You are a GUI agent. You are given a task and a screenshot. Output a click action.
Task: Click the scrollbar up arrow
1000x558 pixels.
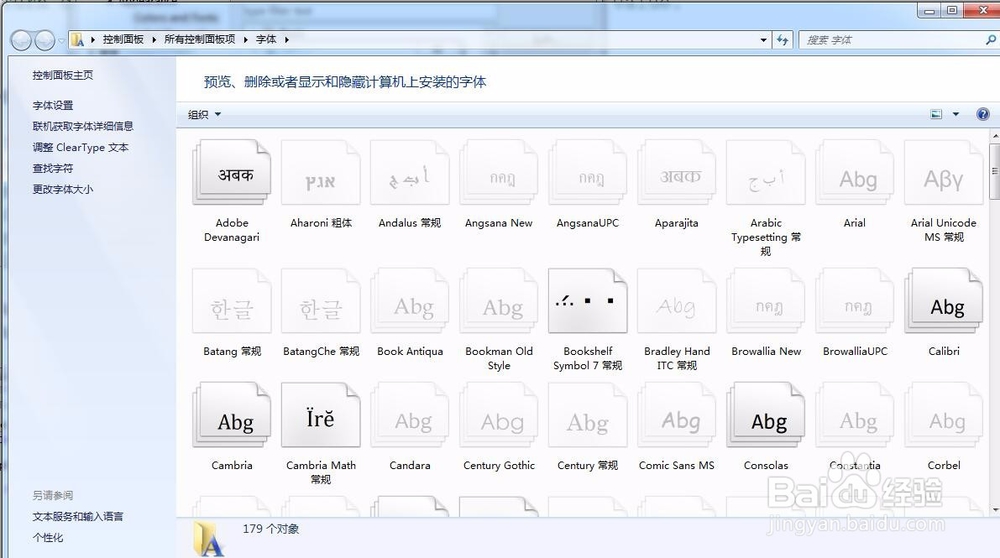coord(995,136)
